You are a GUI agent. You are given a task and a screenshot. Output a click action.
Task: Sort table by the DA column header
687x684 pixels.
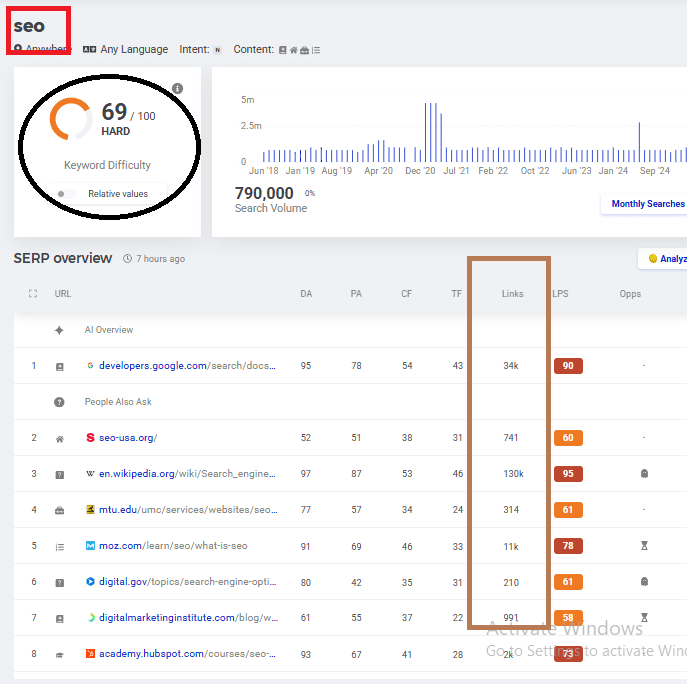coord(306,294)
